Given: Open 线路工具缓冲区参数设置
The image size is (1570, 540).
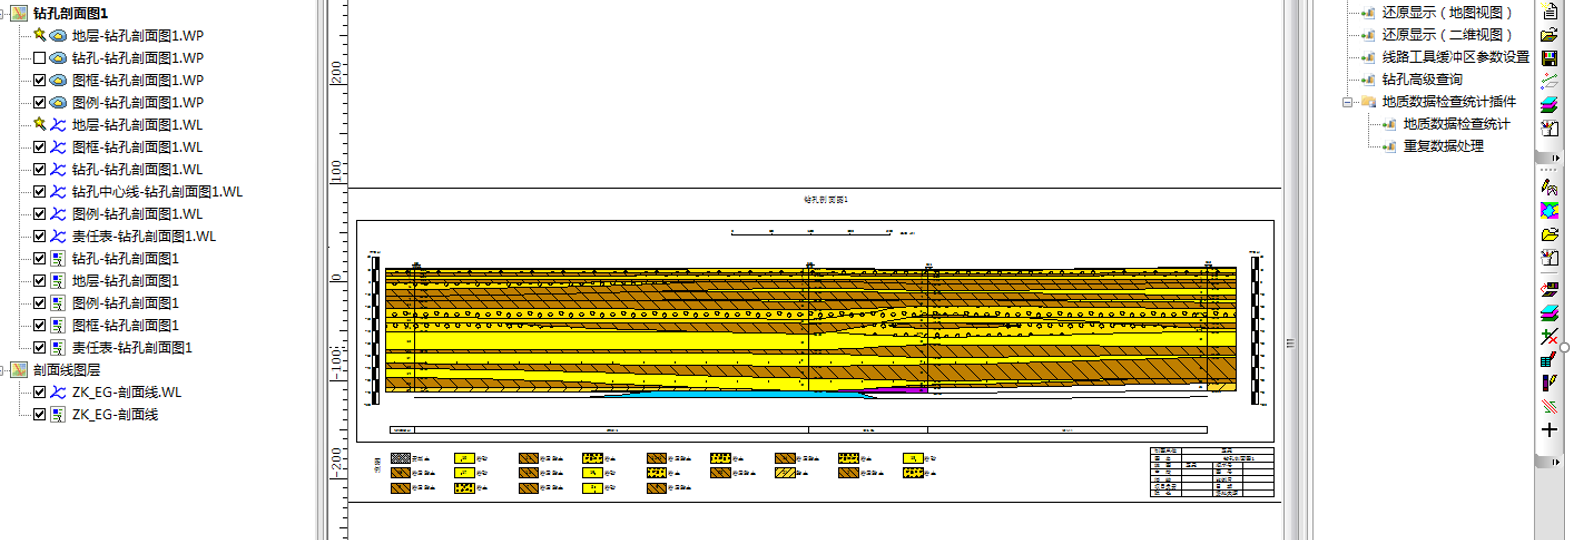Looking at the screenshot, I should click(1455, 57).
